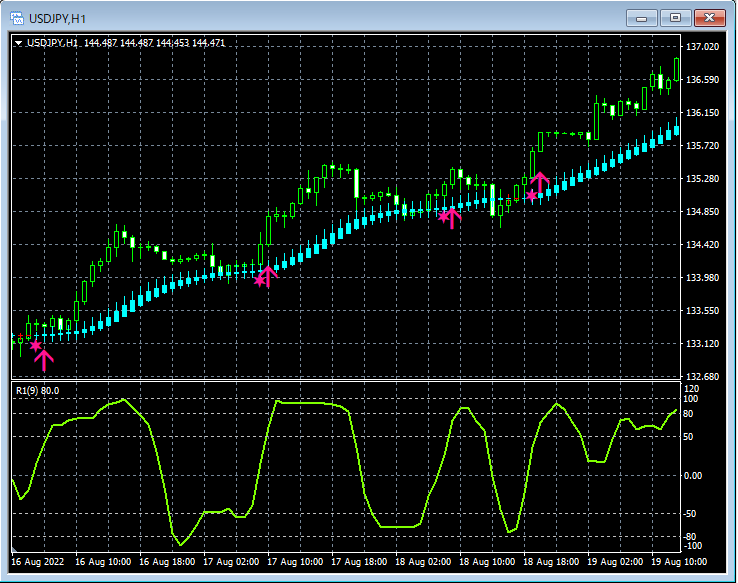Click the 133.550 price scale label
This screenshot has height=583, width=738.
pos(703,310)
